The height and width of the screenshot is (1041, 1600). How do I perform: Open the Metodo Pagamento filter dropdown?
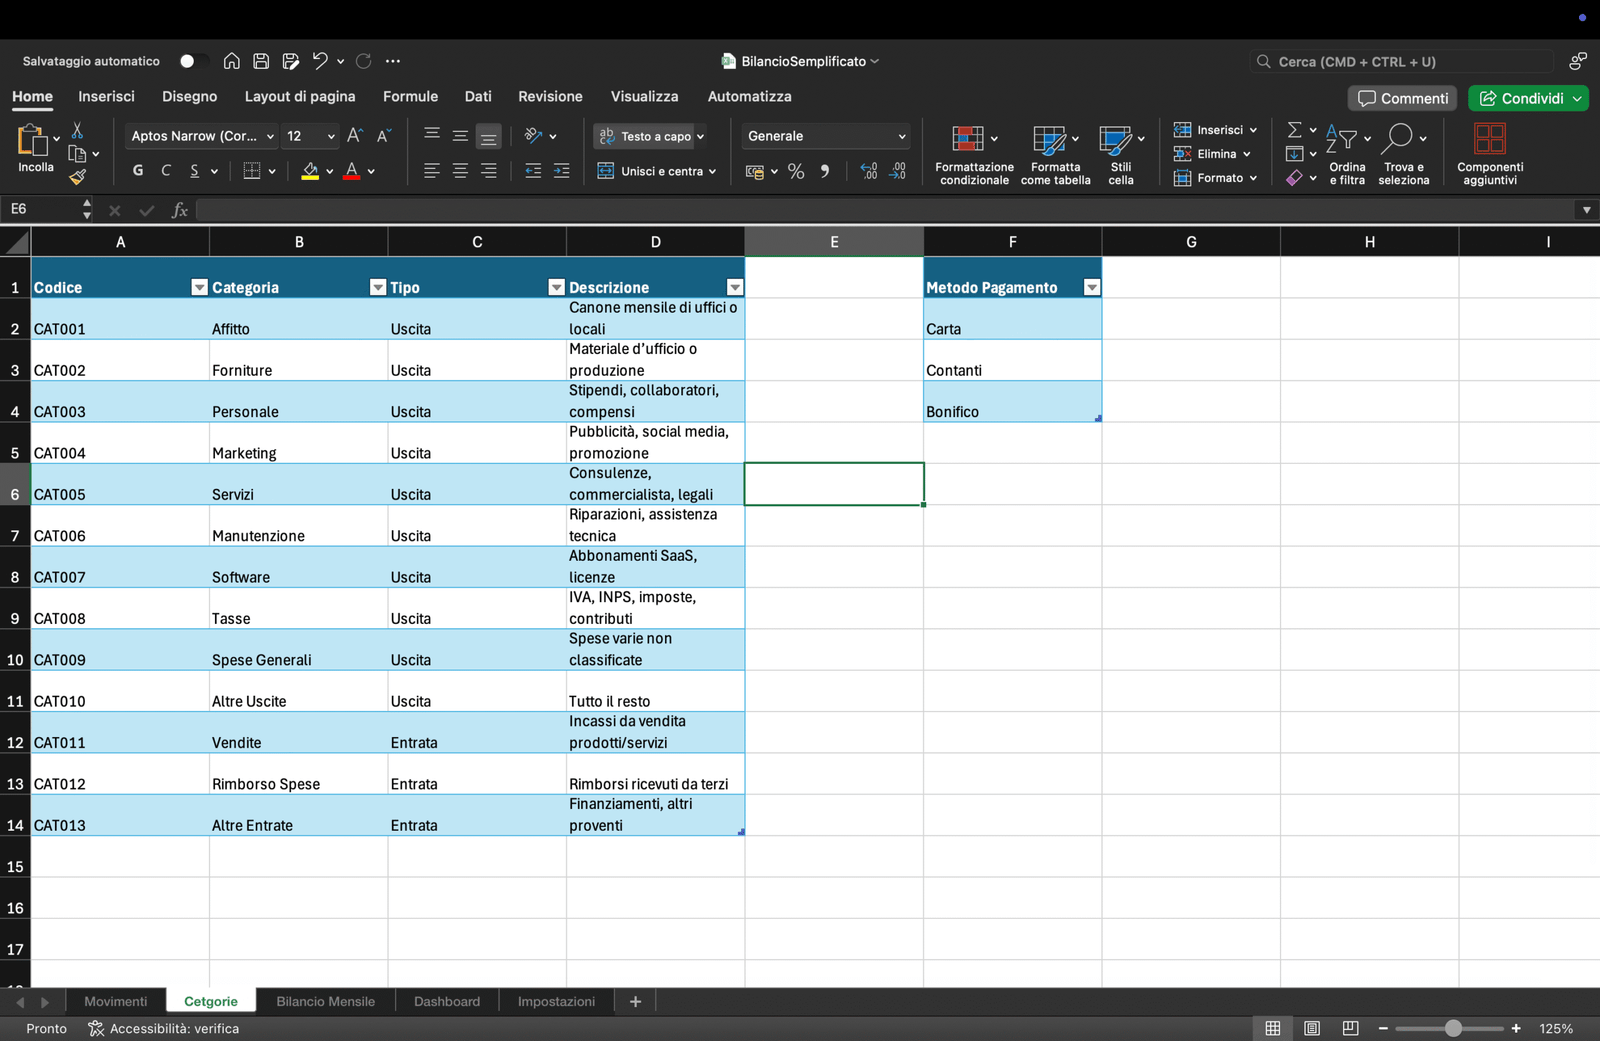pyautogui.click(x=1092, y=288)
